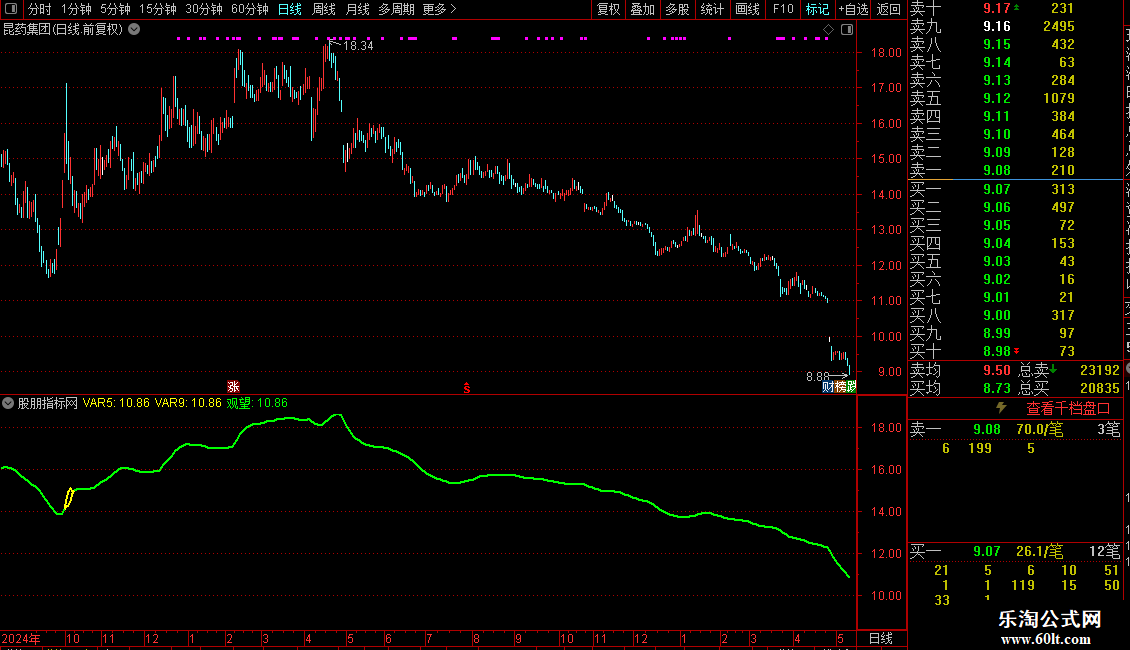This screenshot has width=1130, height=650.
Task: Click the 总买 volume 20835
Action: (1100, 388)
